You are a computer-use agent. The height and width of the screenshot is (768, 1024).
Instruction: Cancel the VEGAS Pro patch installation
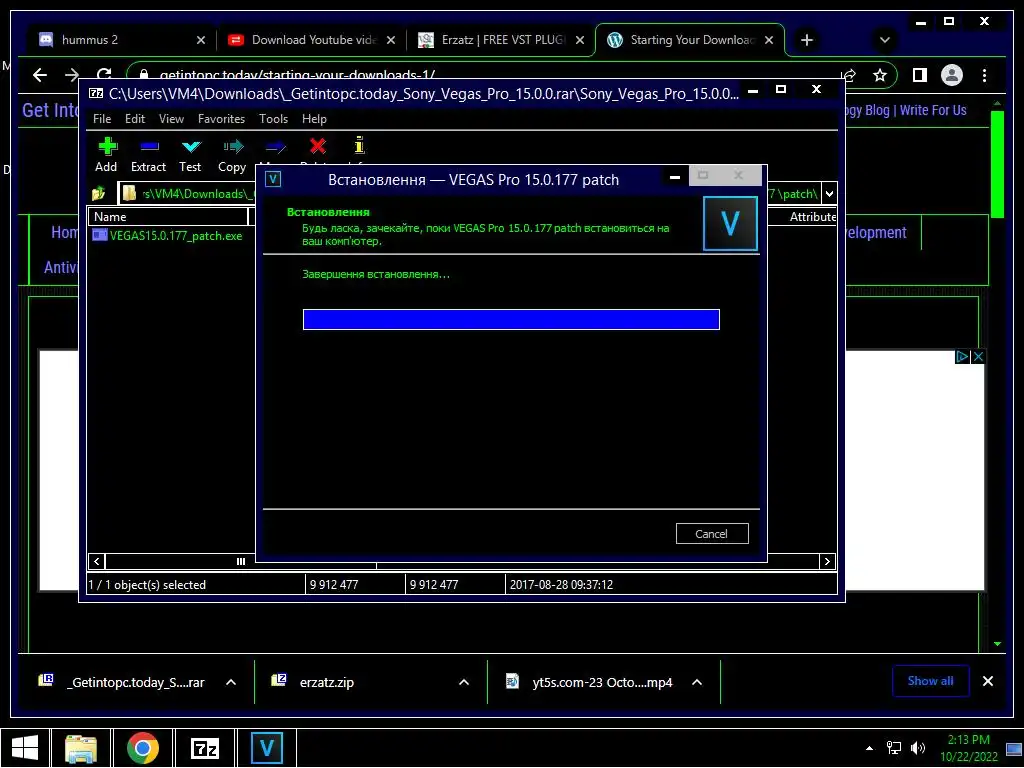(x=712, y=534)
